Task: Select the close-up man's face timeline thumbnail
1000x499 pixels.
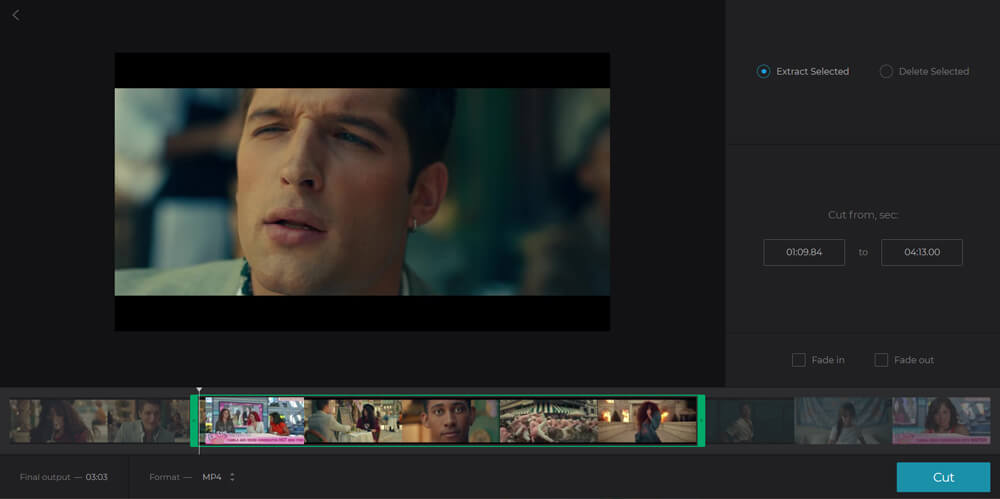Action: tap(451, 421)
